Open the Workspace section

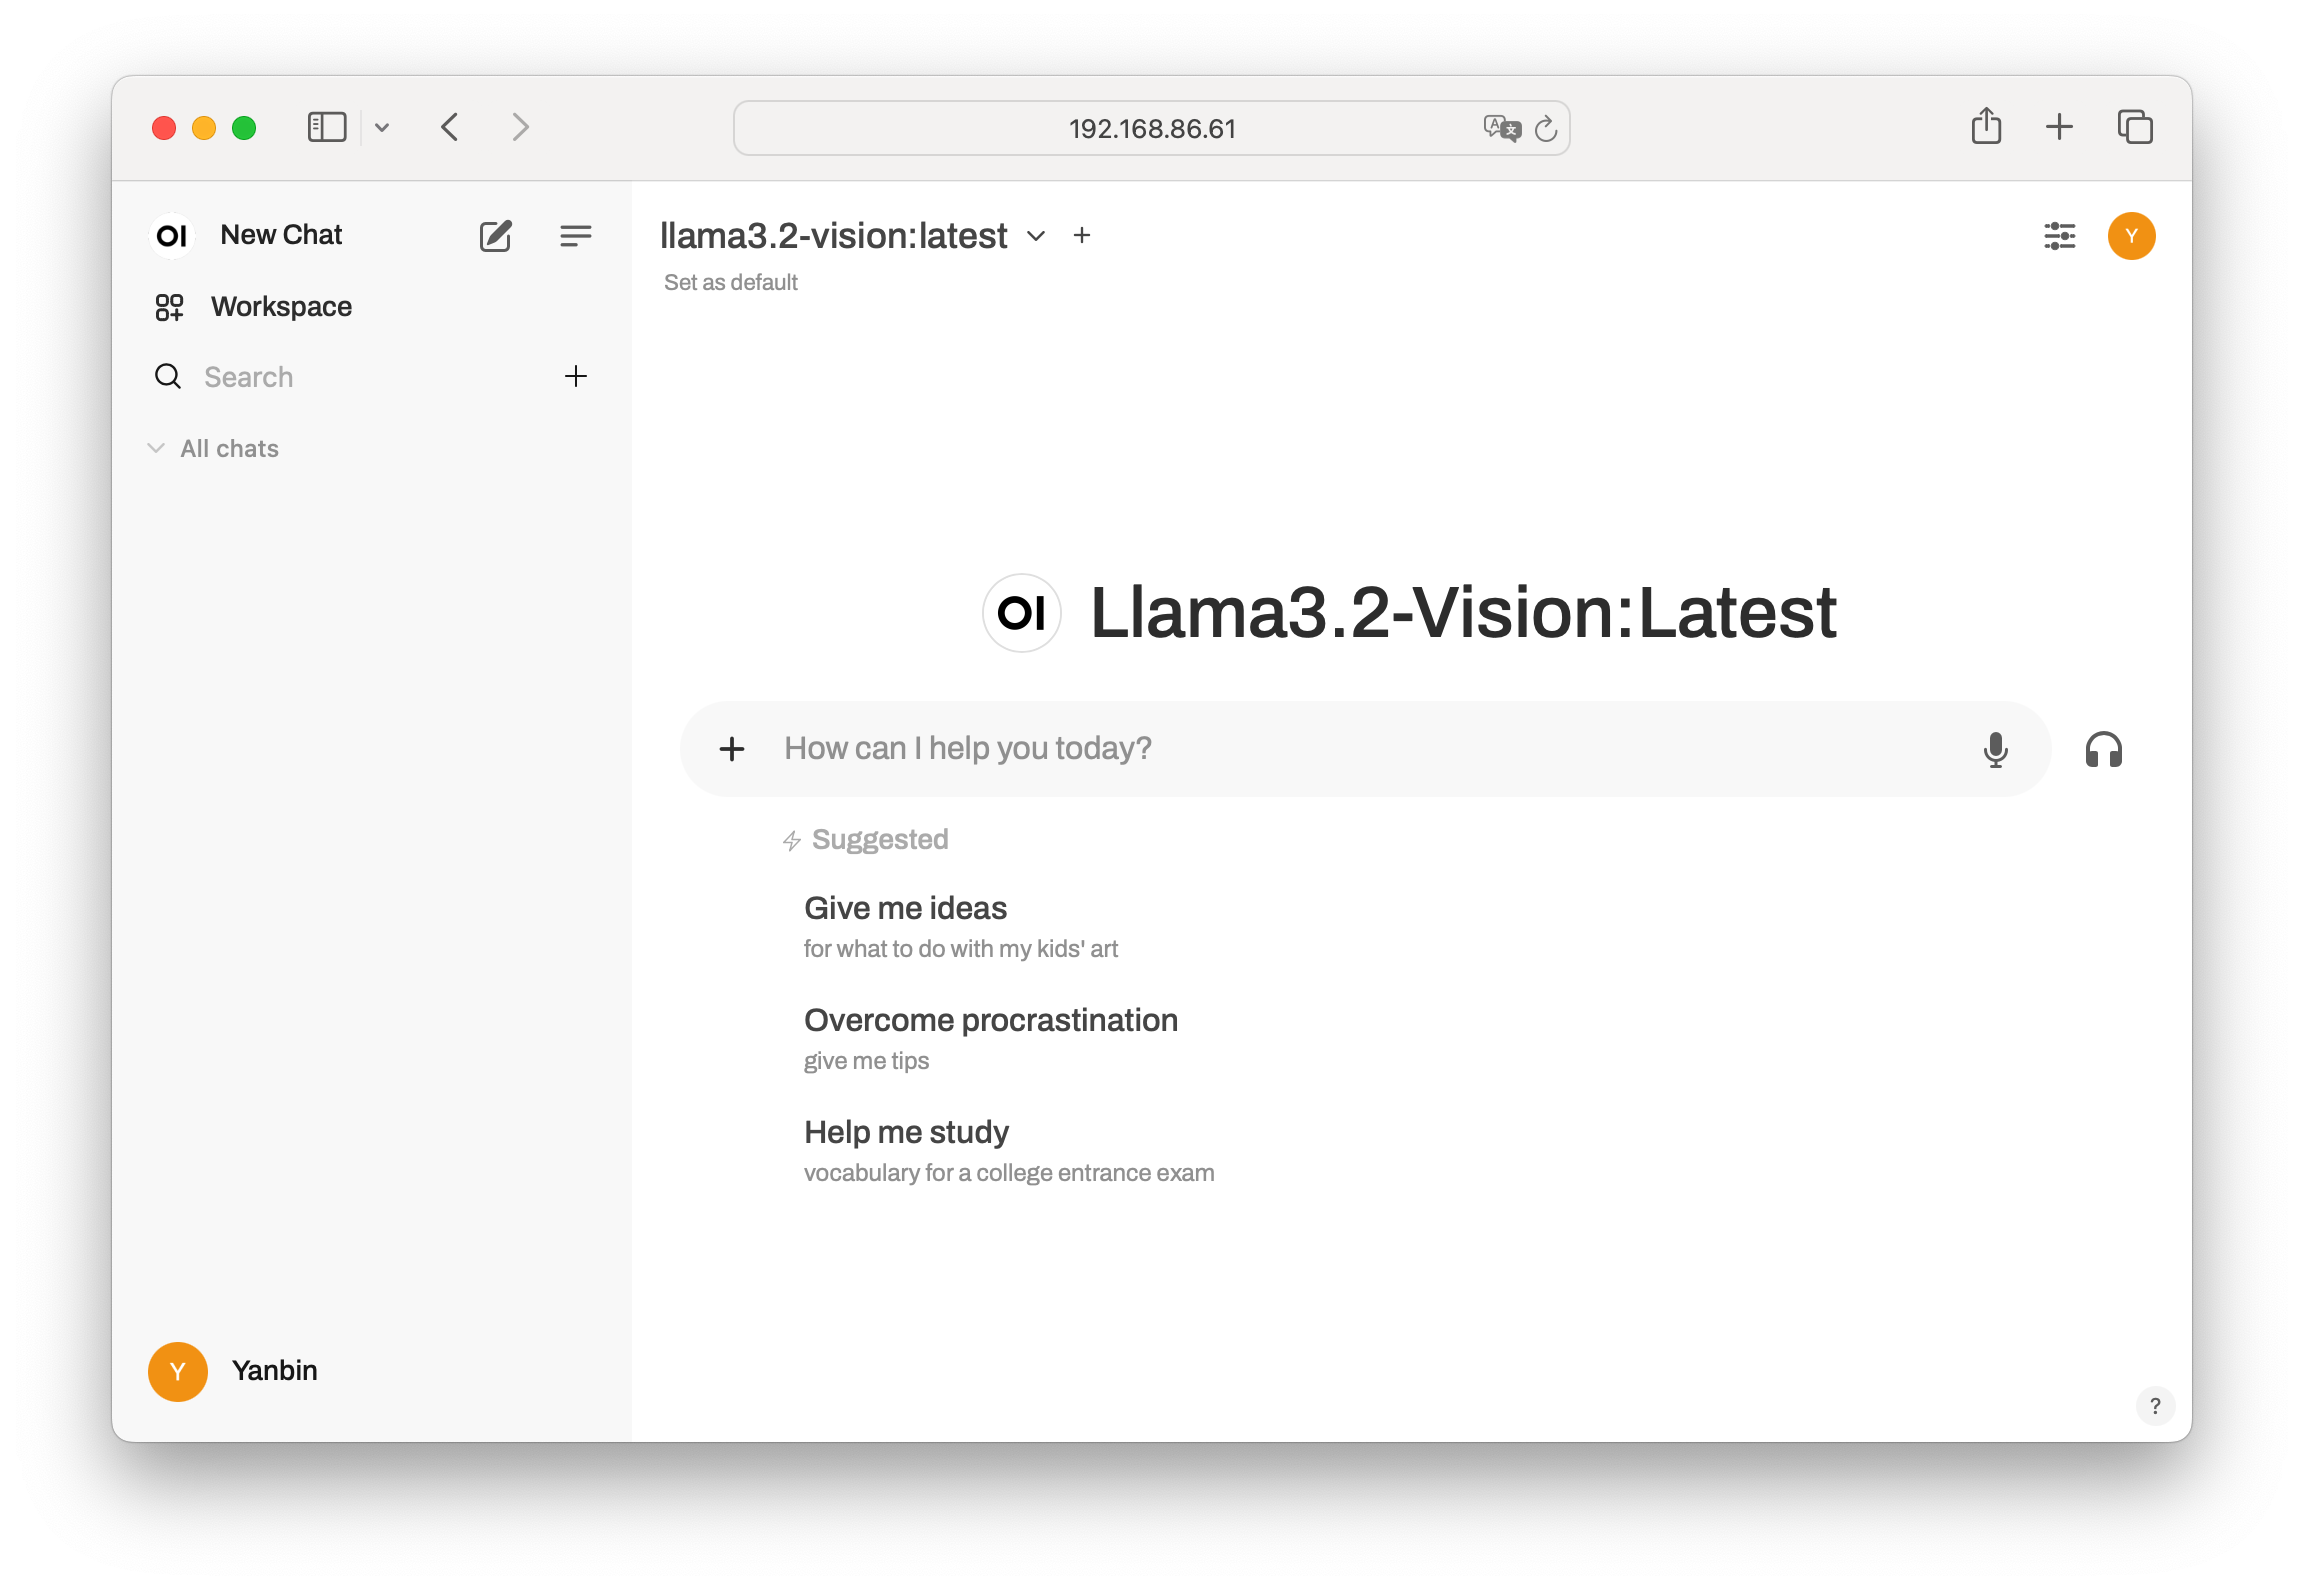pos(281,307)
